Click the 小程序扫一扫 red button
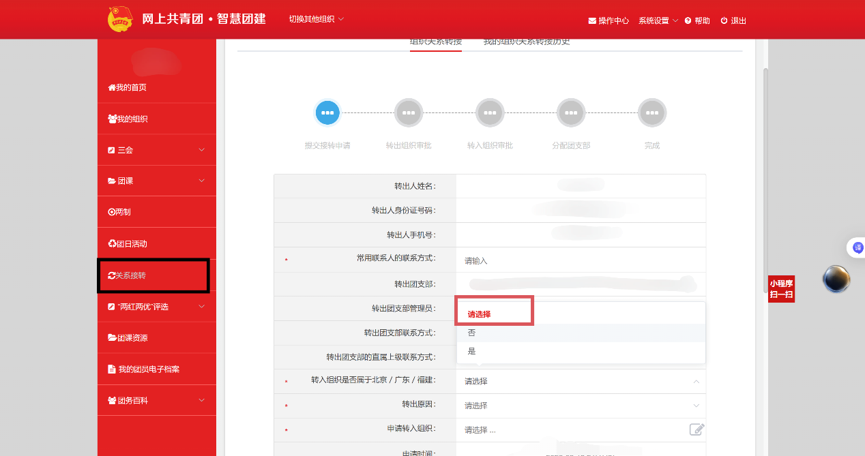The width and height of the screenshot is (865, 456). tap(781, 289)
